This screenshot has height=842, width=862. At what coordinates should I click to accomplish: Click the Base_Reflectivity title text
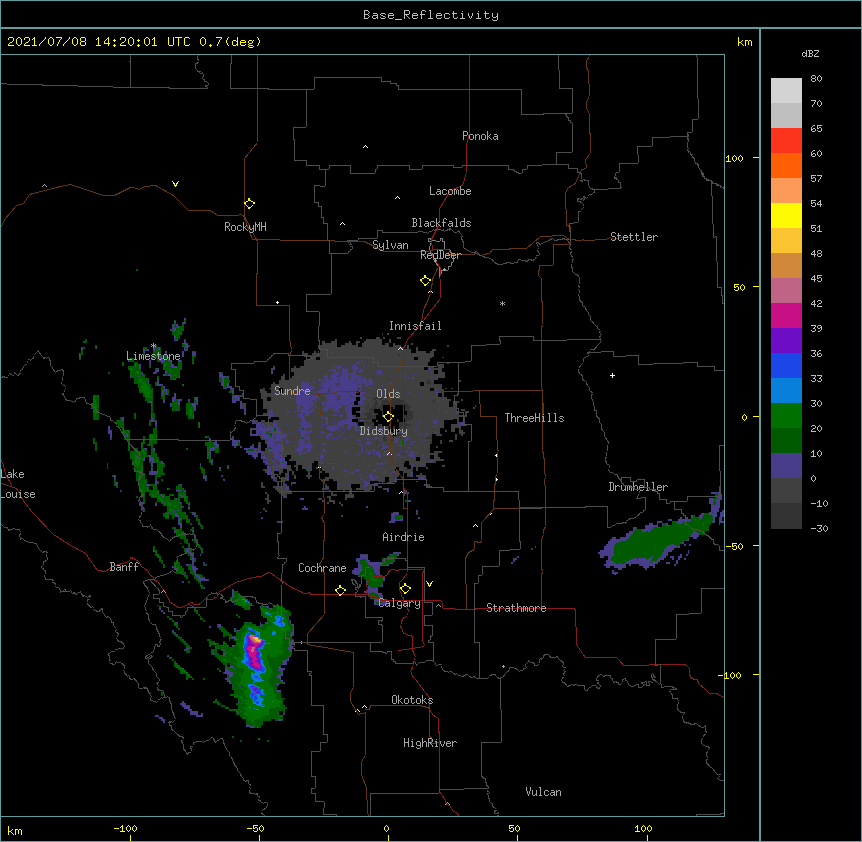431,15
